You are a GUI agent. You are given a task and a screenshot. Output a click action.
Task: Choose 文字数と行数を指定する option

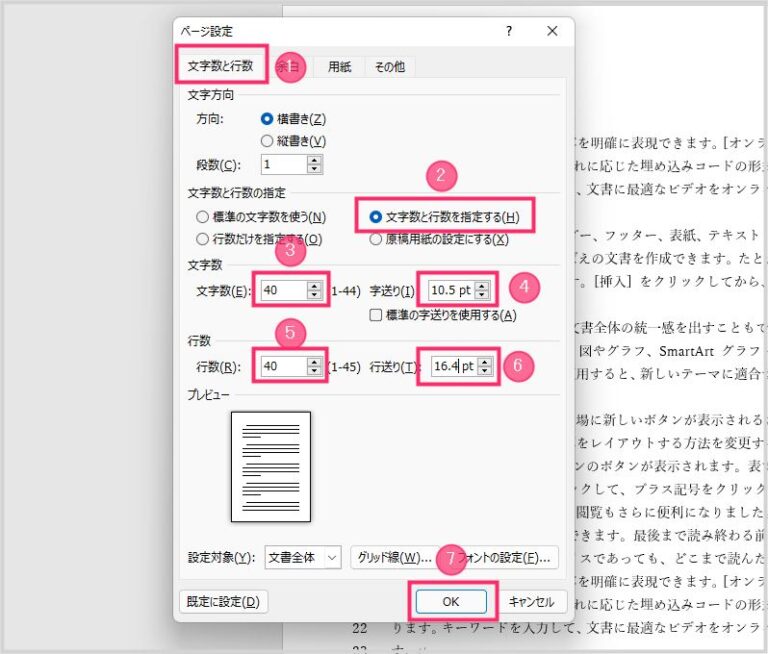click(x=444, y=217)
